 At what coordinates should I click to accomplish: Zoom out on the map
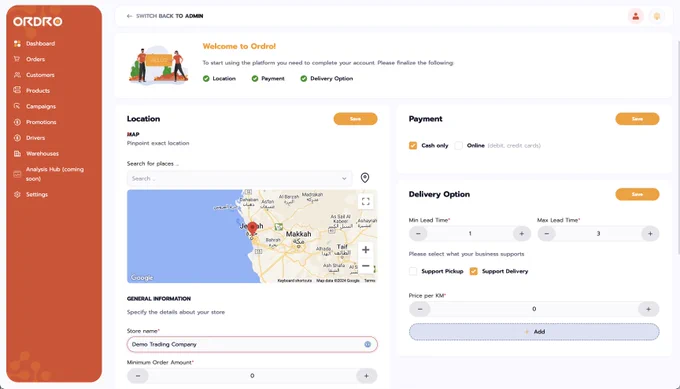[x=366, y=265]
